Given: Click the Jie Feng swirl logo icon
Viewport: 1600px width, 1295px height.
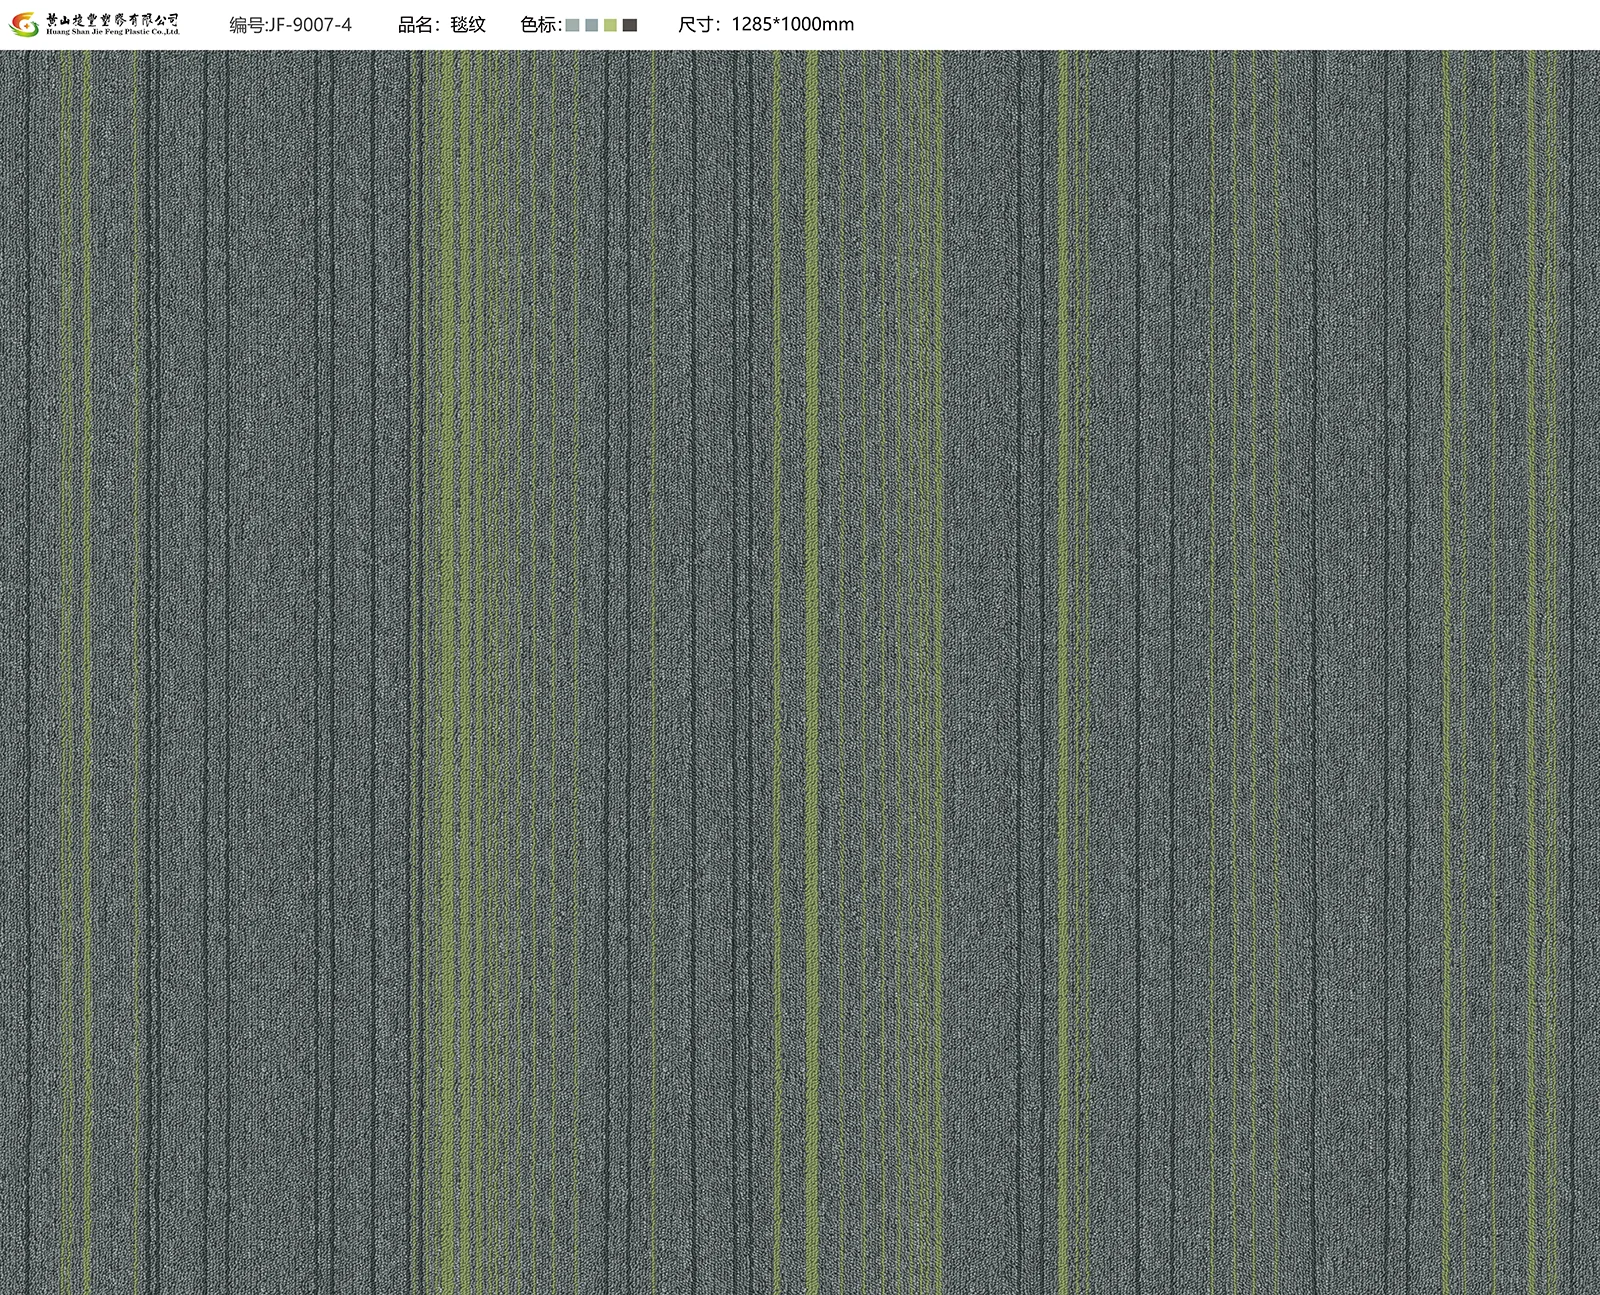Looking at the screenshot, I should coord(24,25).
